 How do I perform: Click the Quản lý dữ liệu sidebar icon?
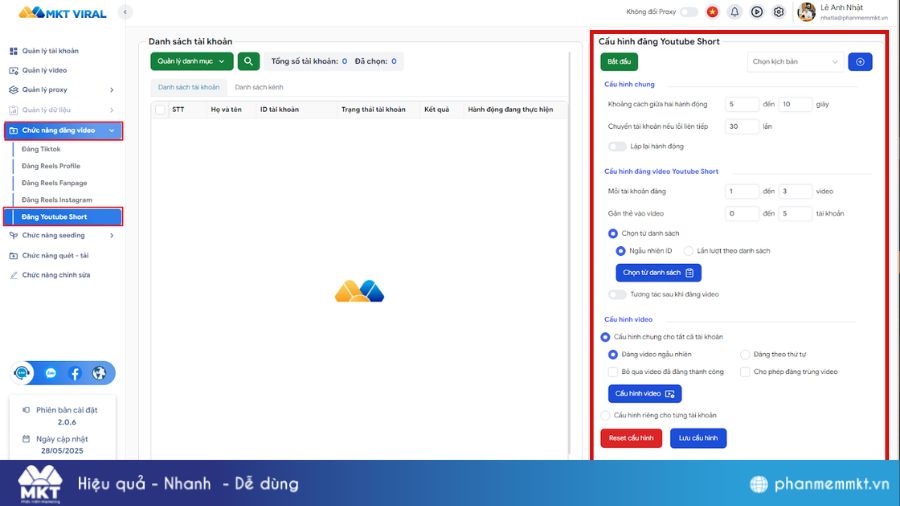click(x=13, y=110)
